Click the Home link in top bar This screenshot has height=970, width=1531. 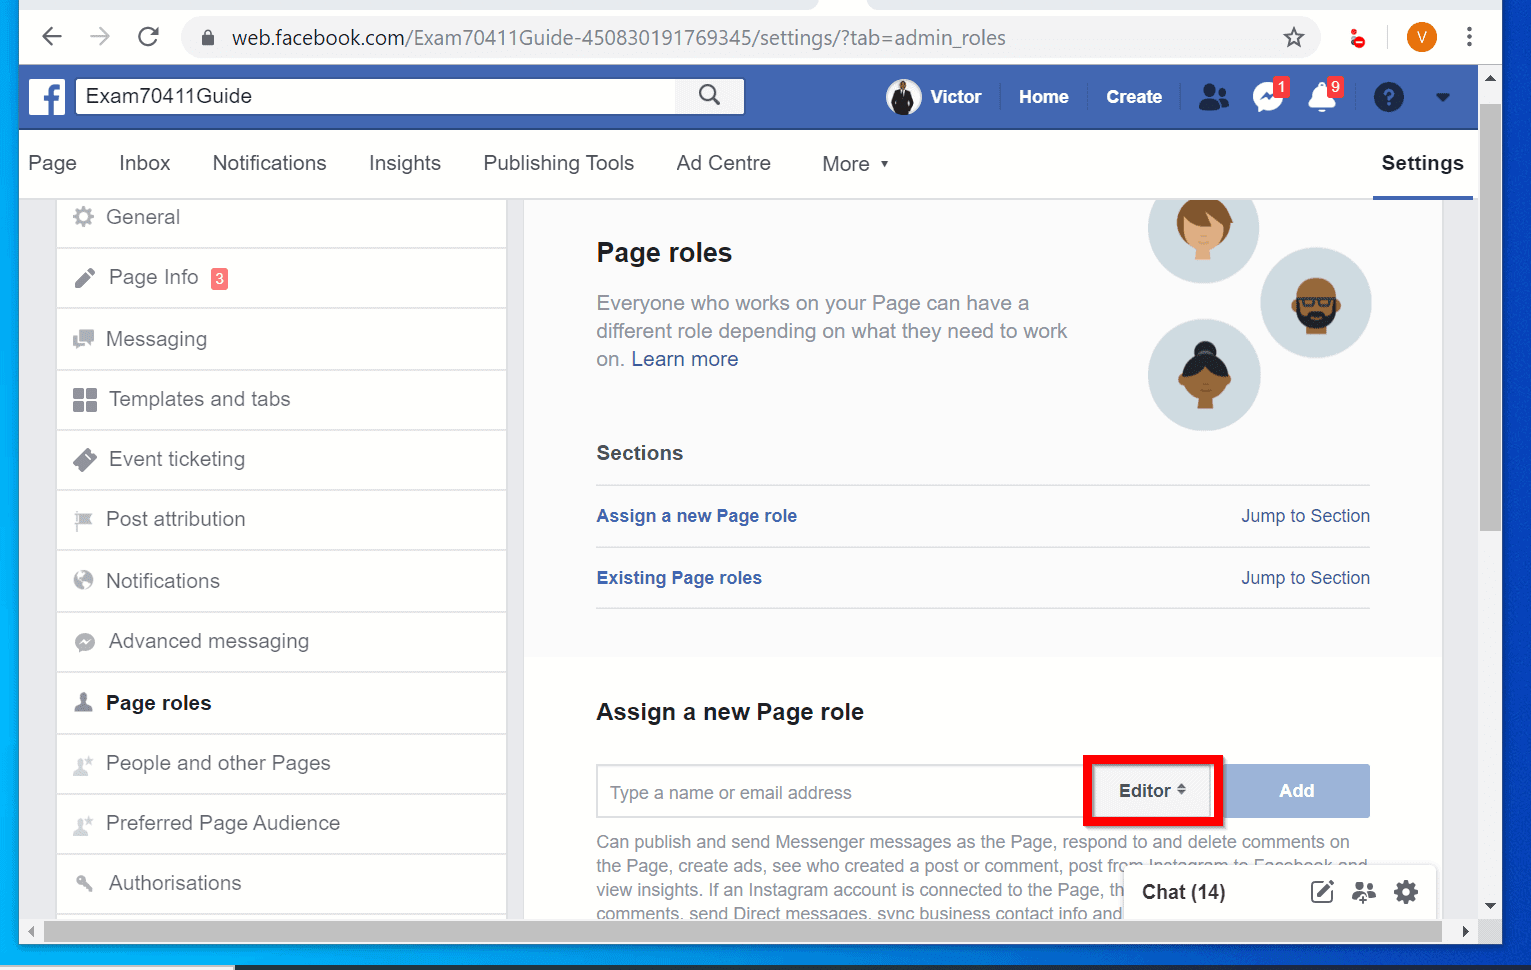tap(1044, 97)
